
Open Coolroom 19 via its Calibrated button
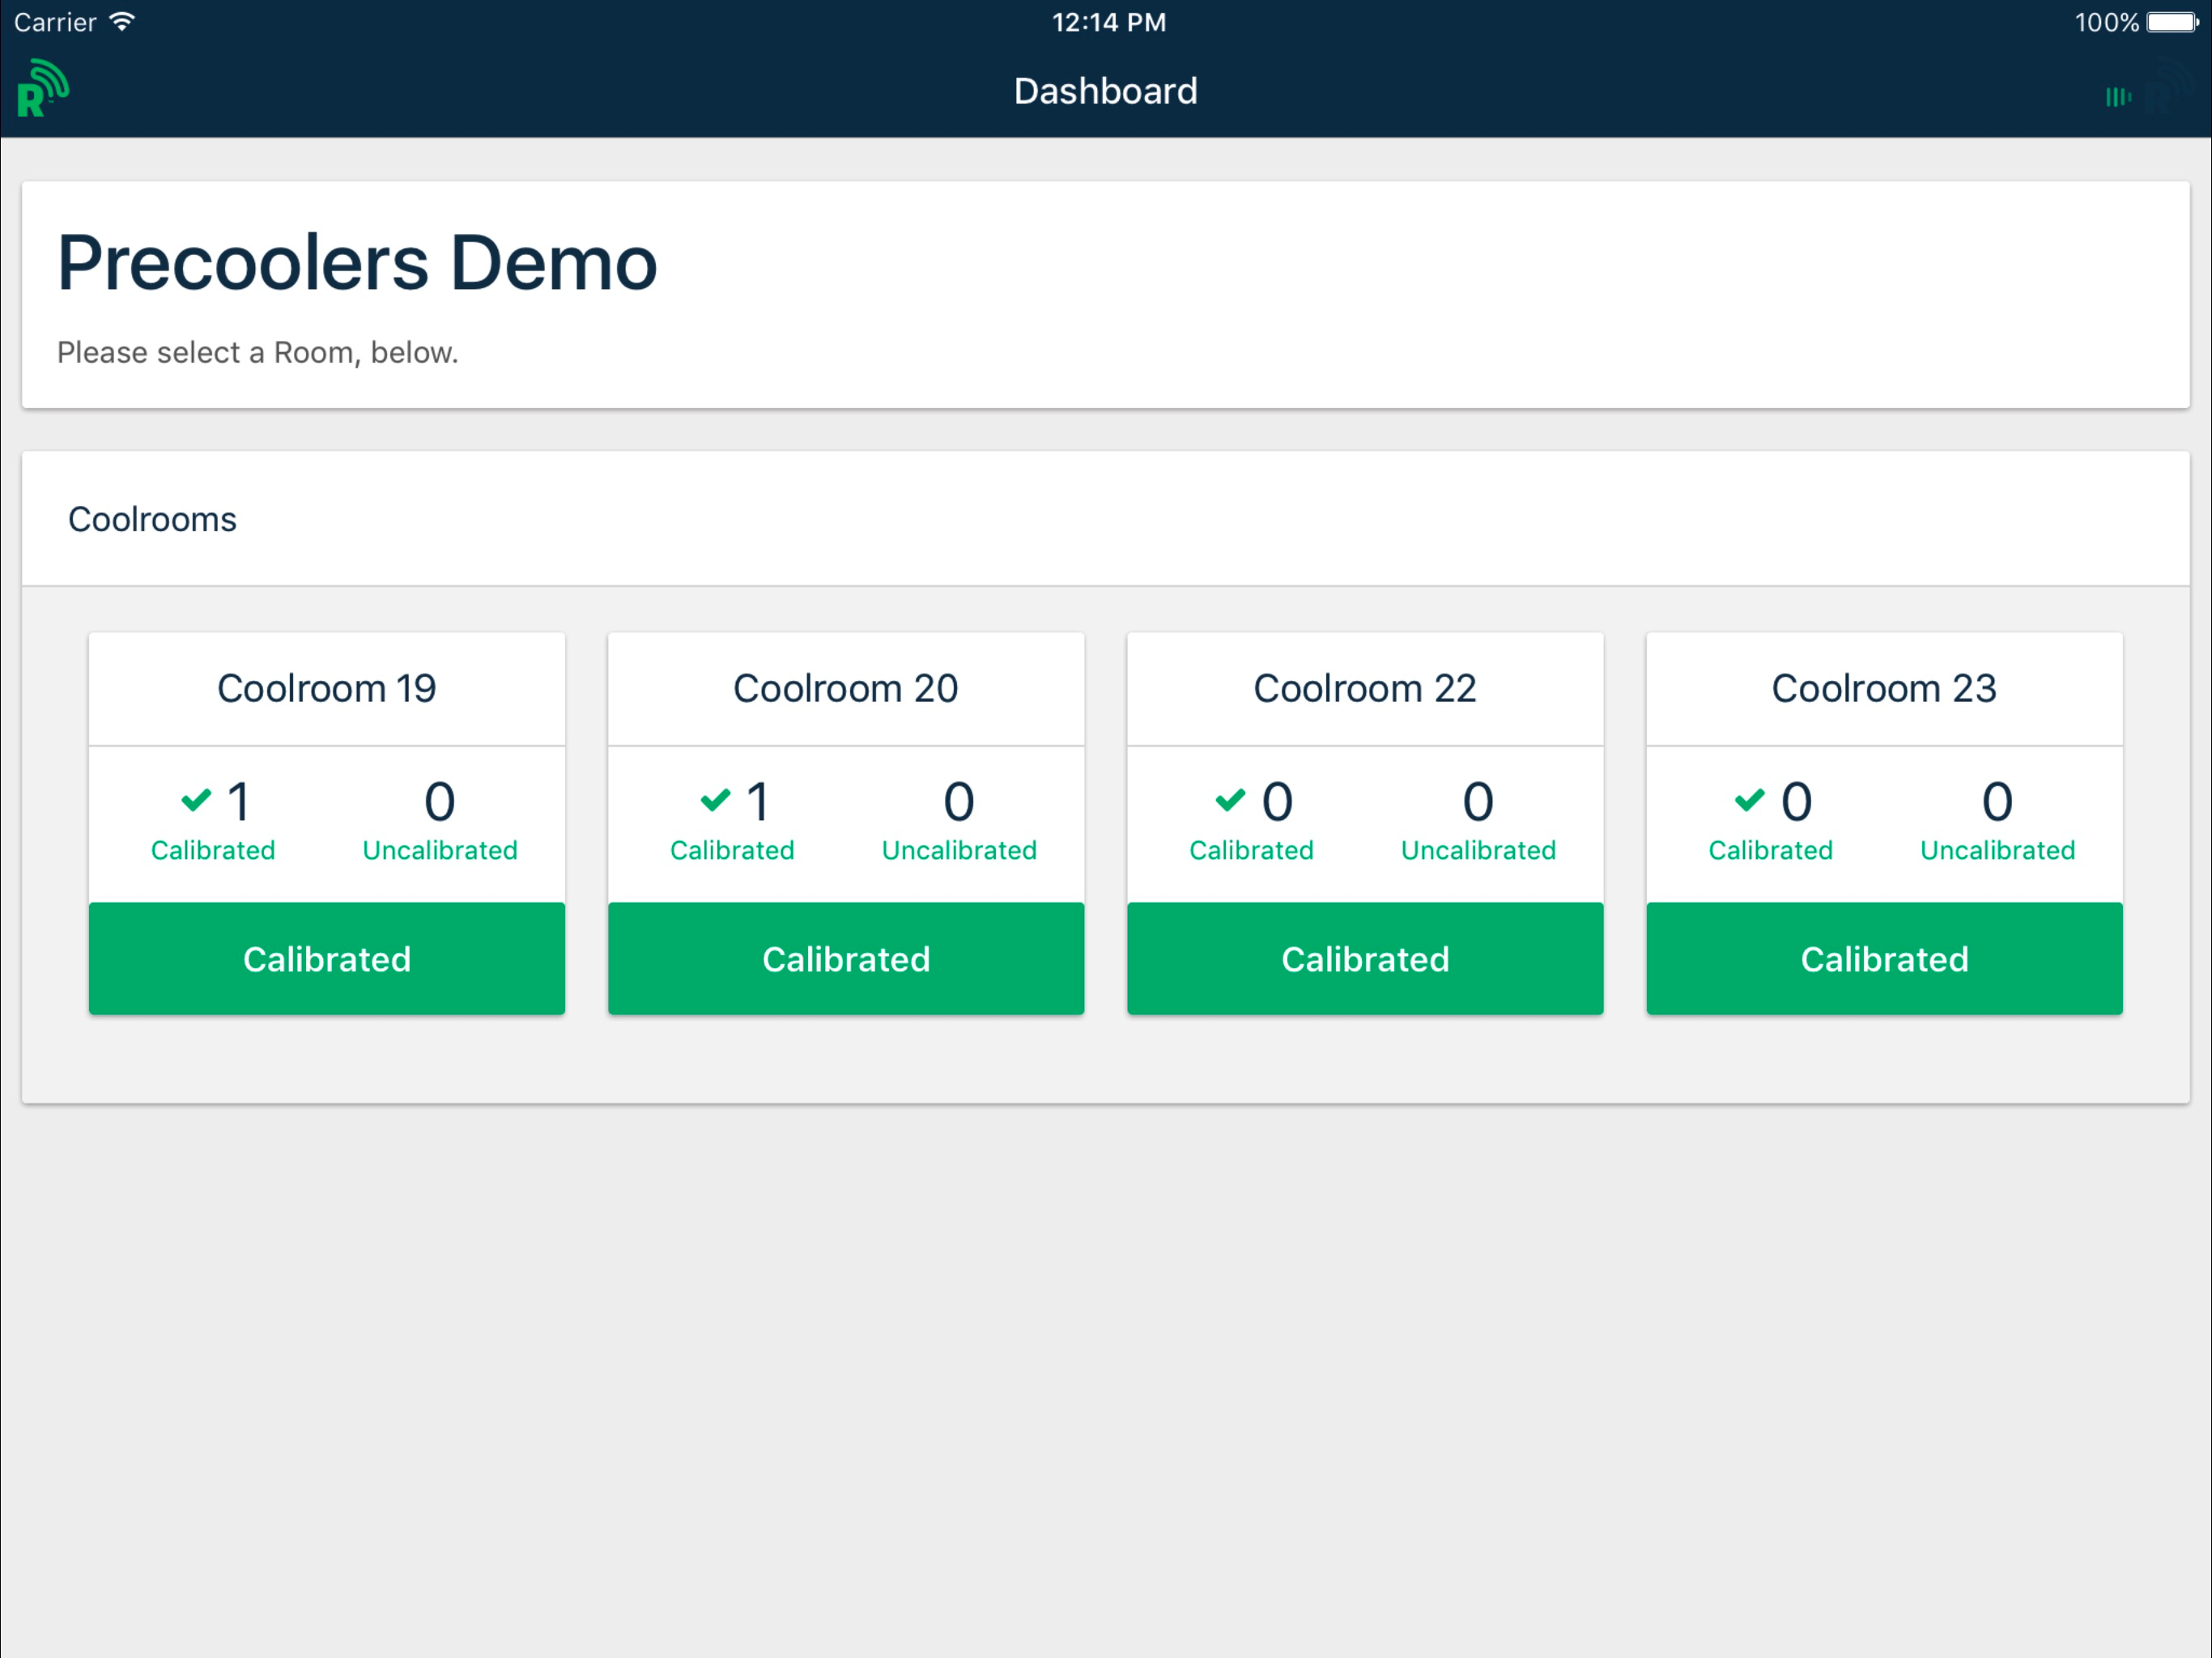pyautogui.click(x=327, y=959)
